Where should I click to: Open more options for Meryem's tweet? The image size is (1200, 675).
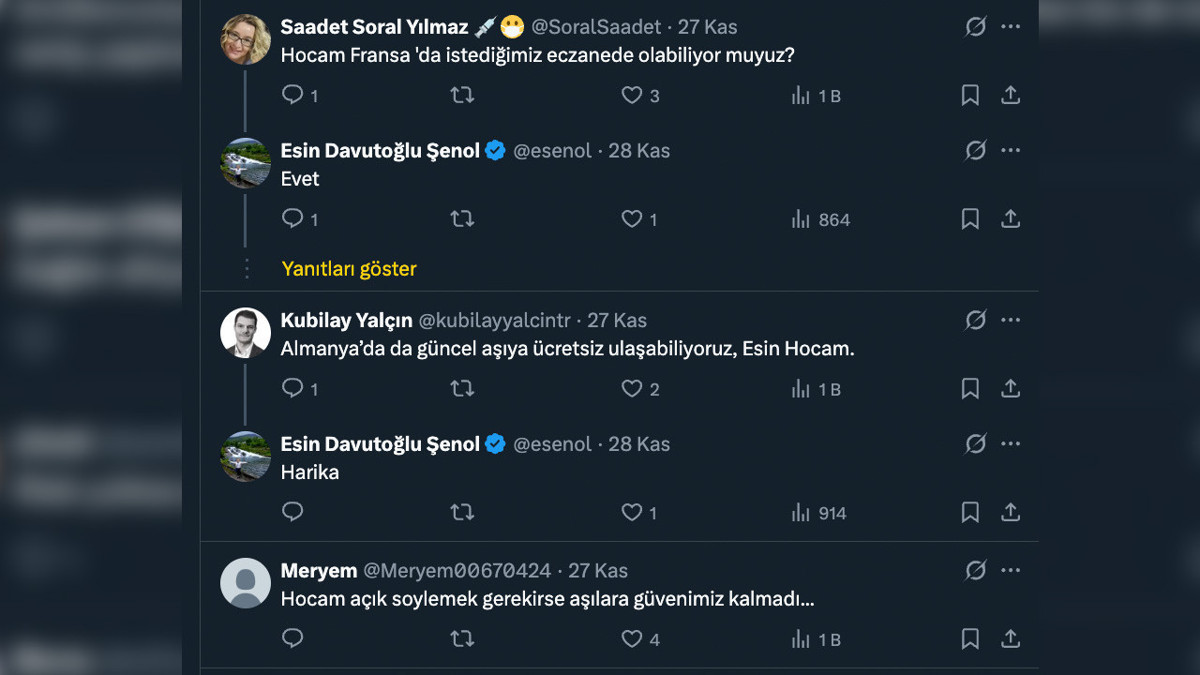(1011, 570)
